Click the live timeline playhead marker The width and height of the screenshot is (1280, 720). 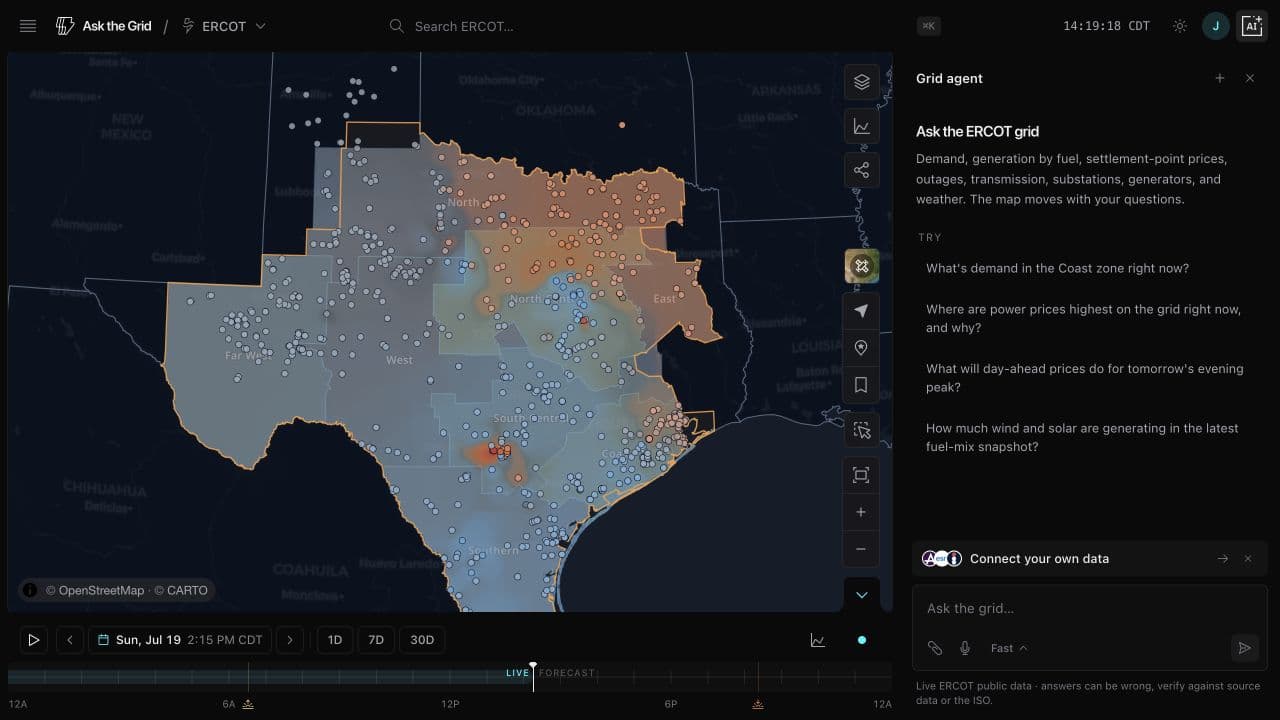point(533,665)
